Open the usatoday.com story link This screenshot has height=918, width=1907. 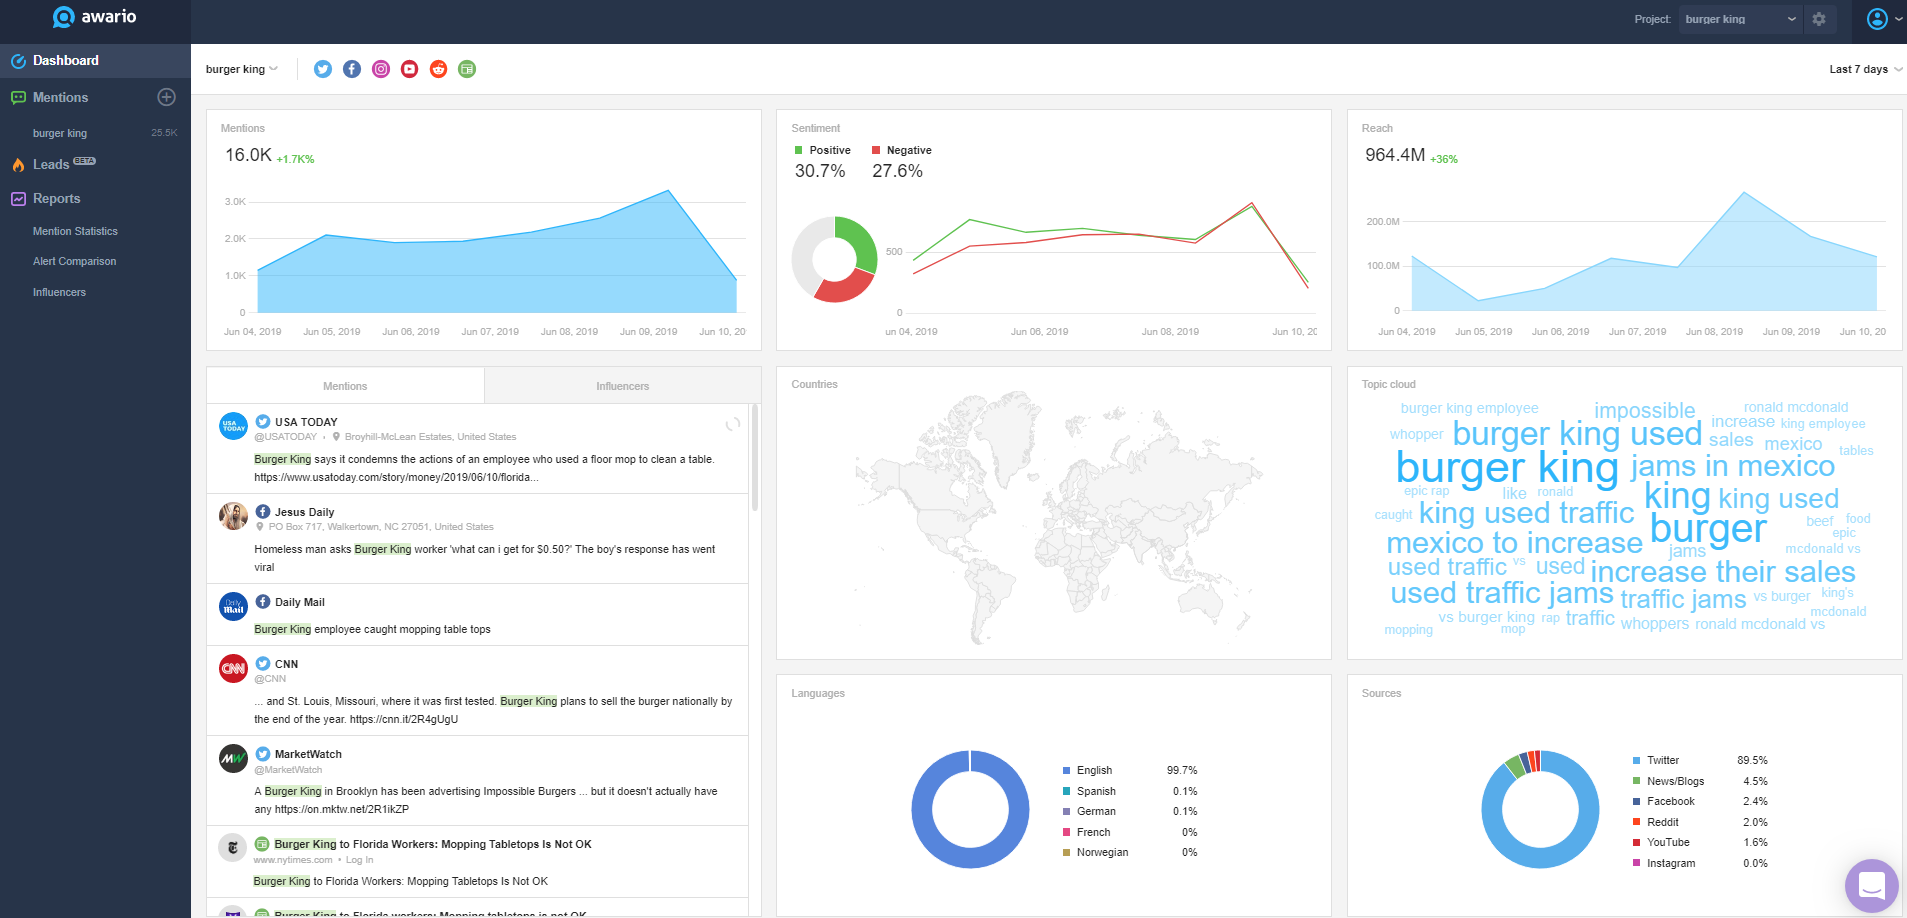point(396,477)
